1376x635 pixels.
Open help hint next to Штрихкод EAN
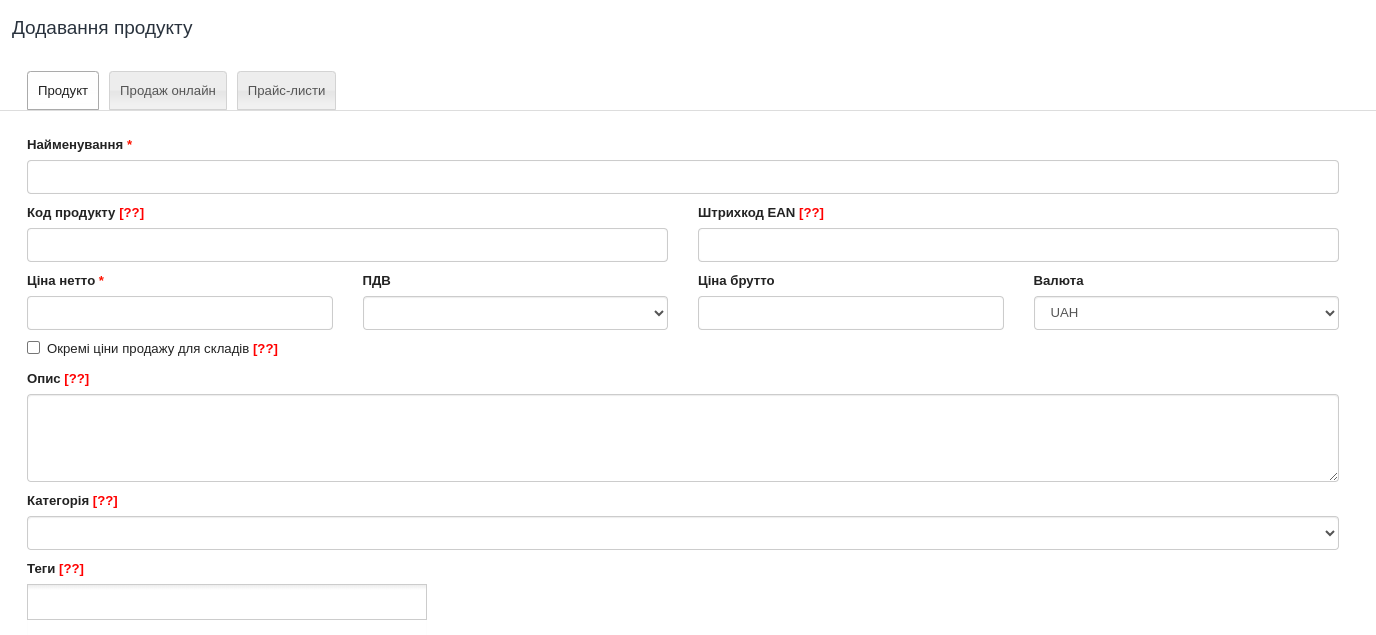point(811,213)
